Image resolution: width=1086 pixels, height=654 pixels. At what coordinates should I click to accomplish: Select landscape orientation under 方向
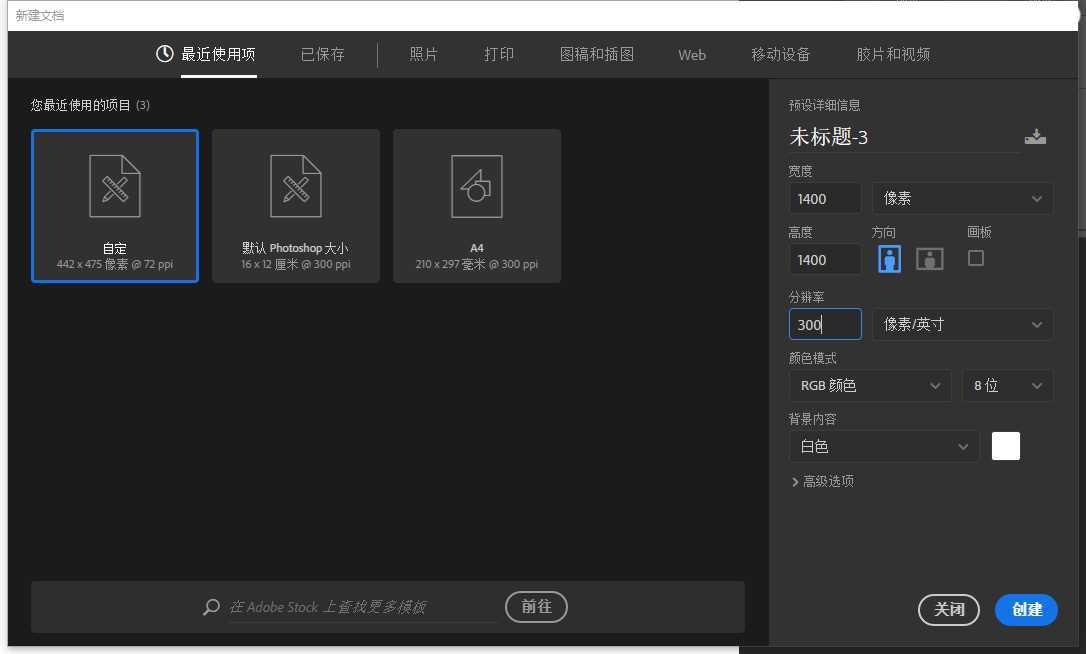pyautogui.click(x=929, y=258)
